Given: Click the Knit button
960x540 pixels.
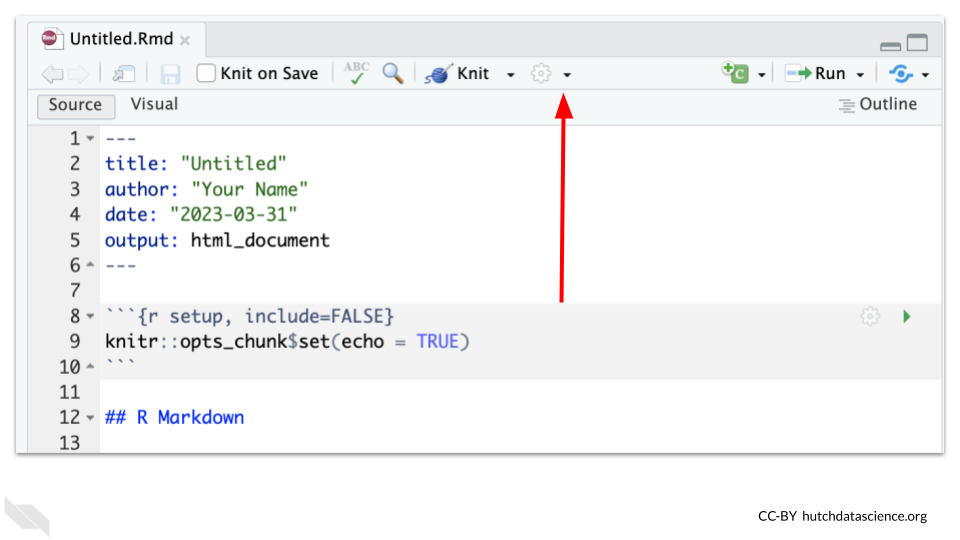Looking at the screenshot, I should (x=457, y=73).
